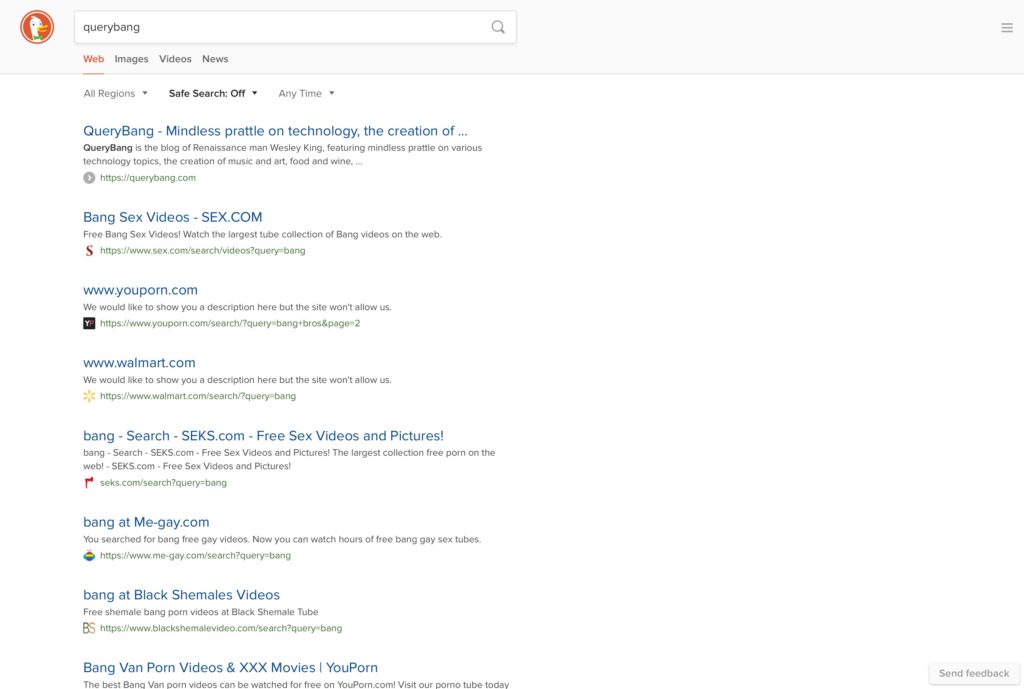This screenshot has height=689, width=1024.
Task: Switch to the Images tab
Action: coord(131,59)
